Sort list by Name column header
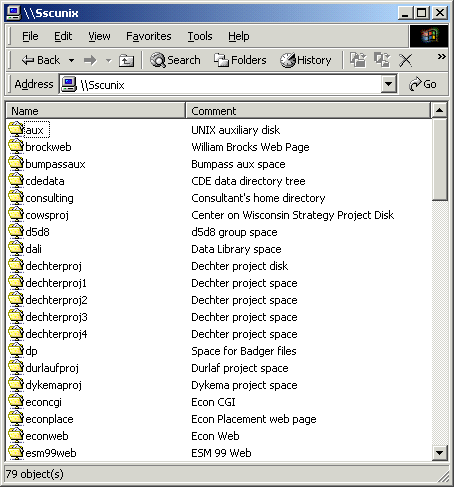The width and height of the screenshot is (454, 487). 95,111
